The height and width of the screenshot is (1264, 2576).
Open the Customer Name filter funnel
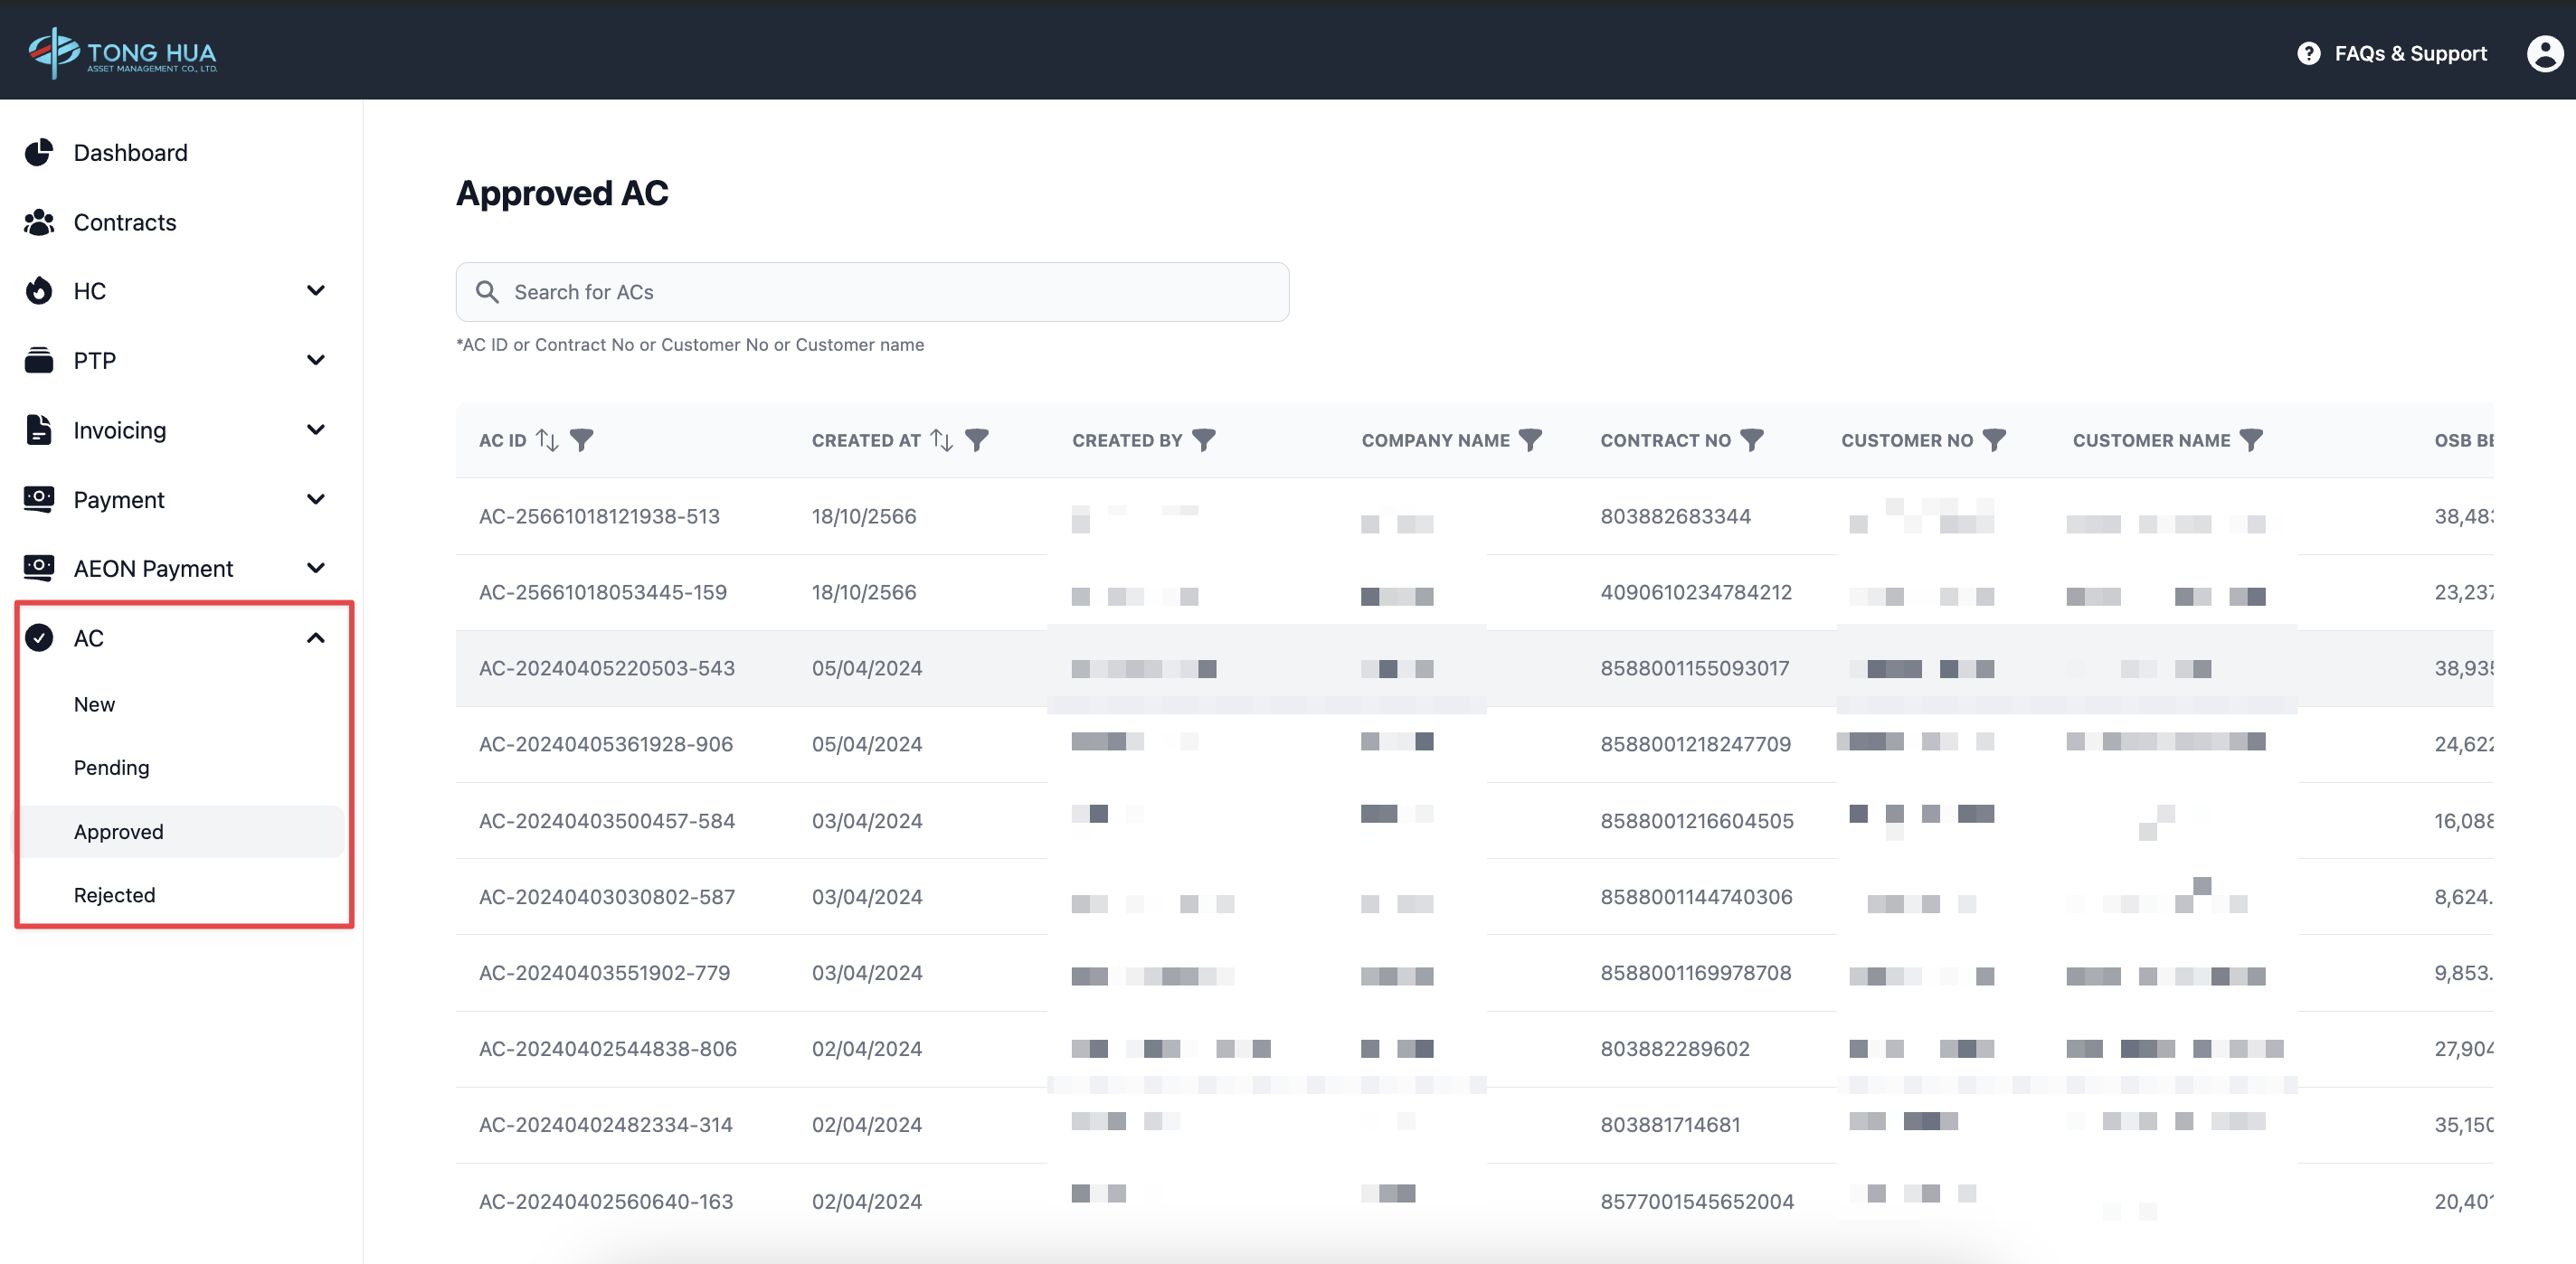click(2250, 440)
